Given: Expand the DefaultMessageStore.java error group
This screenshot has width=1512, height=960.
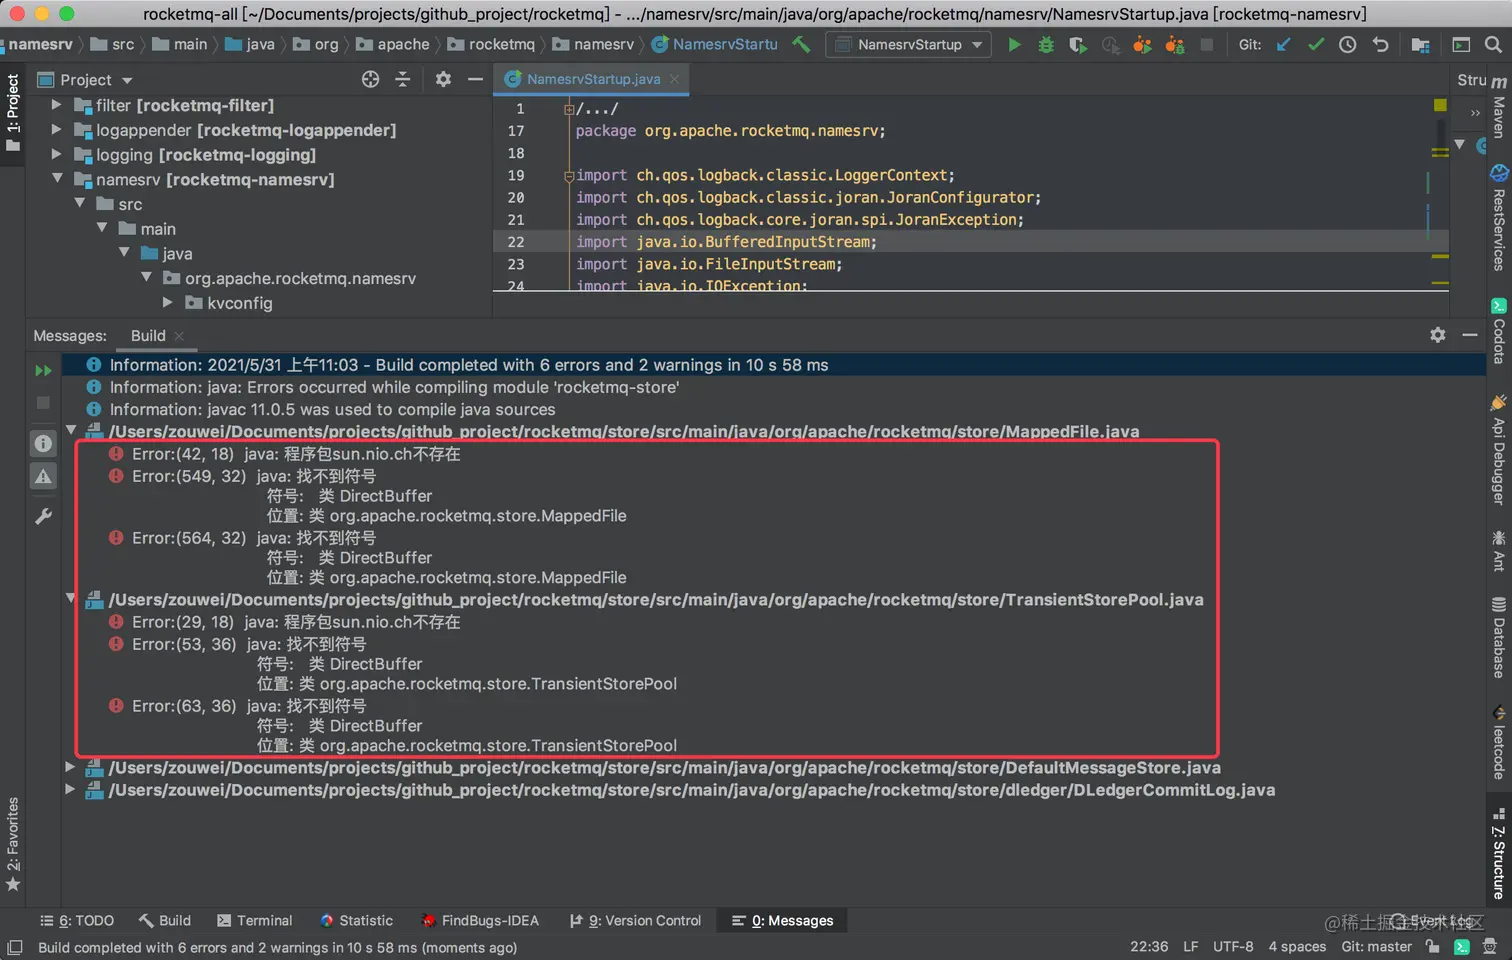Looking at the screenshot, I should [70, 767].
